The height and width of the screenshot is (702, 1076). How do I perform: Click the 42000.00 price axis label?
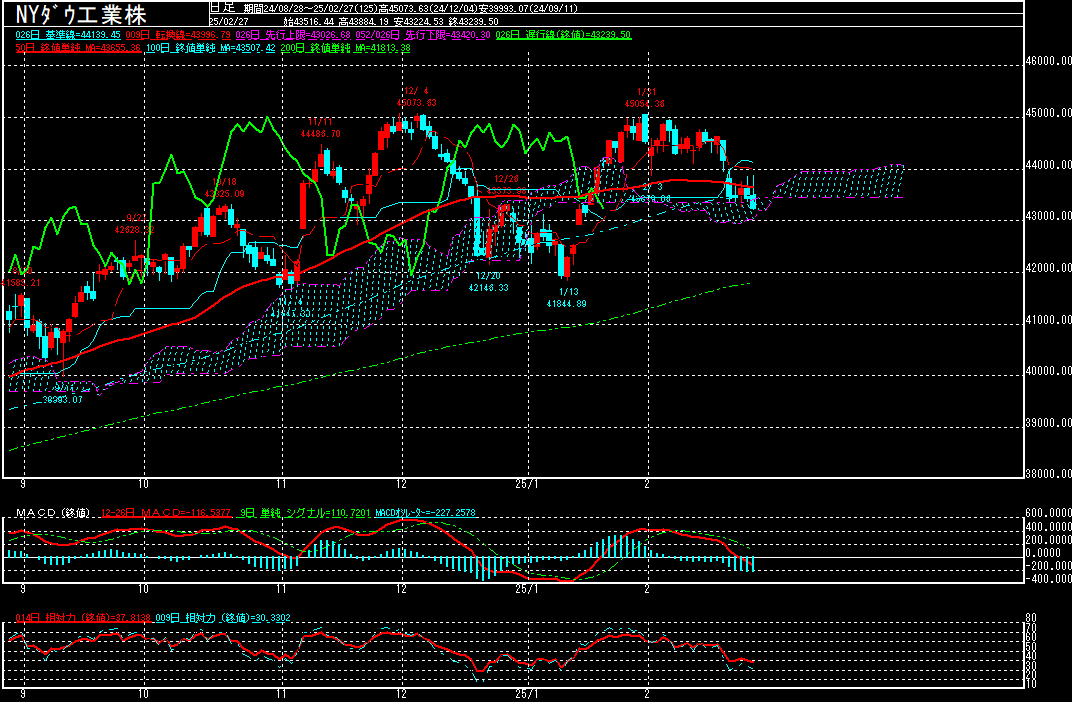(1049, 268)
